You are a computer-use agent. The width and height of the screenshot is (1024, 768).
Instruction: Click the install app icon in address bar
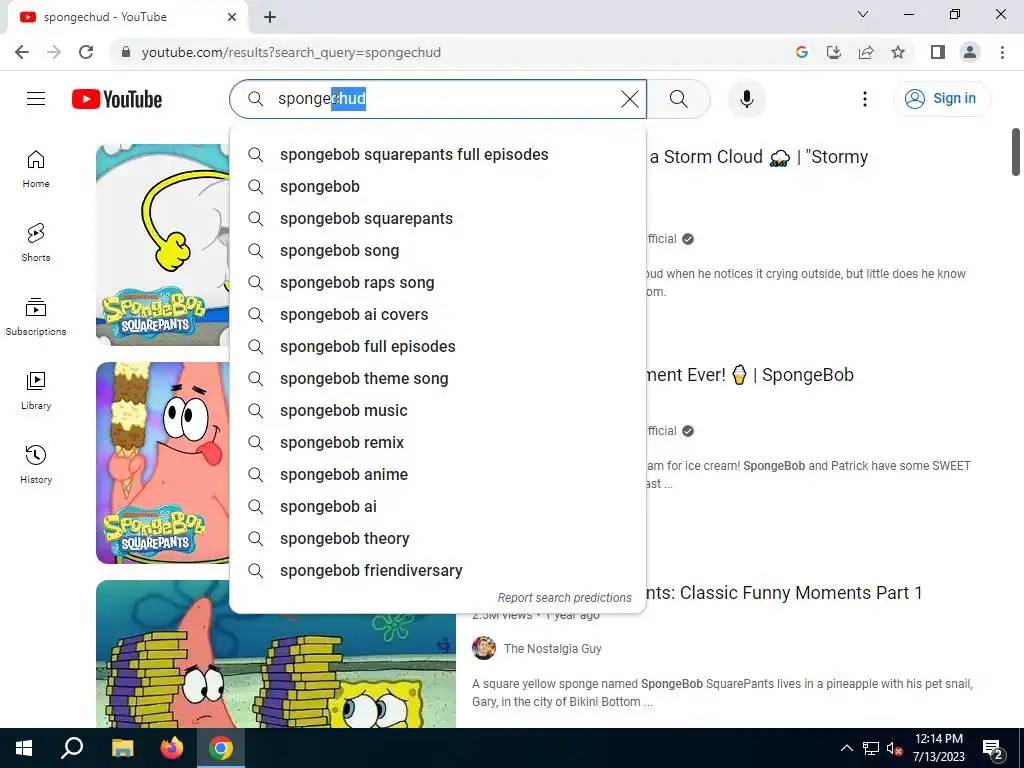click(x=834, y=52)
